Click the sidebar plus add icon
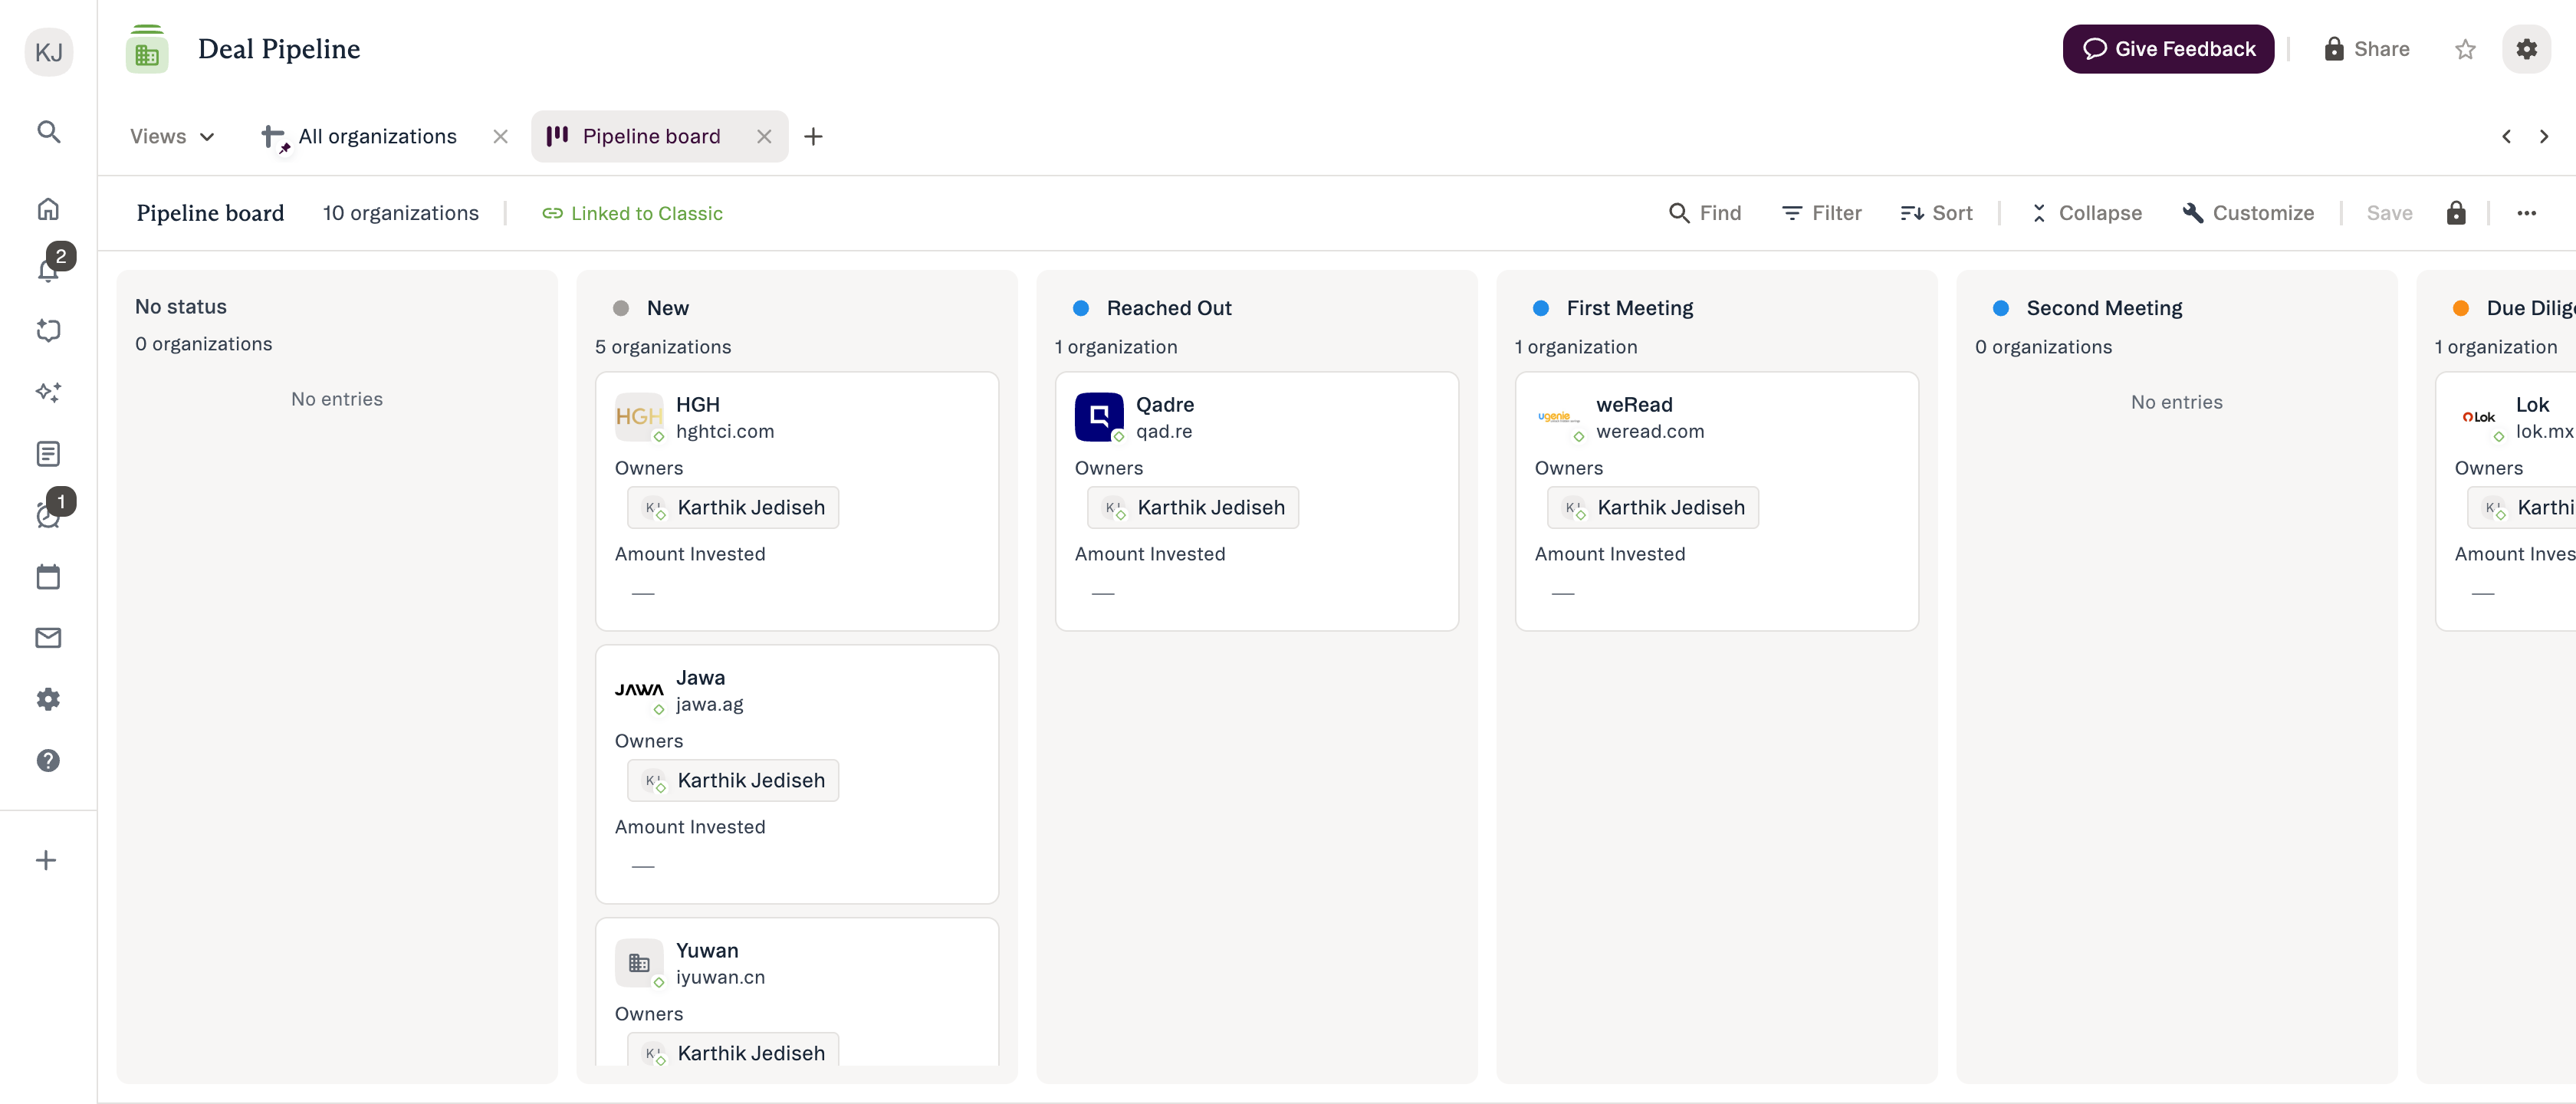Viewport: 2576px width, 1104px height. (46, 860)
